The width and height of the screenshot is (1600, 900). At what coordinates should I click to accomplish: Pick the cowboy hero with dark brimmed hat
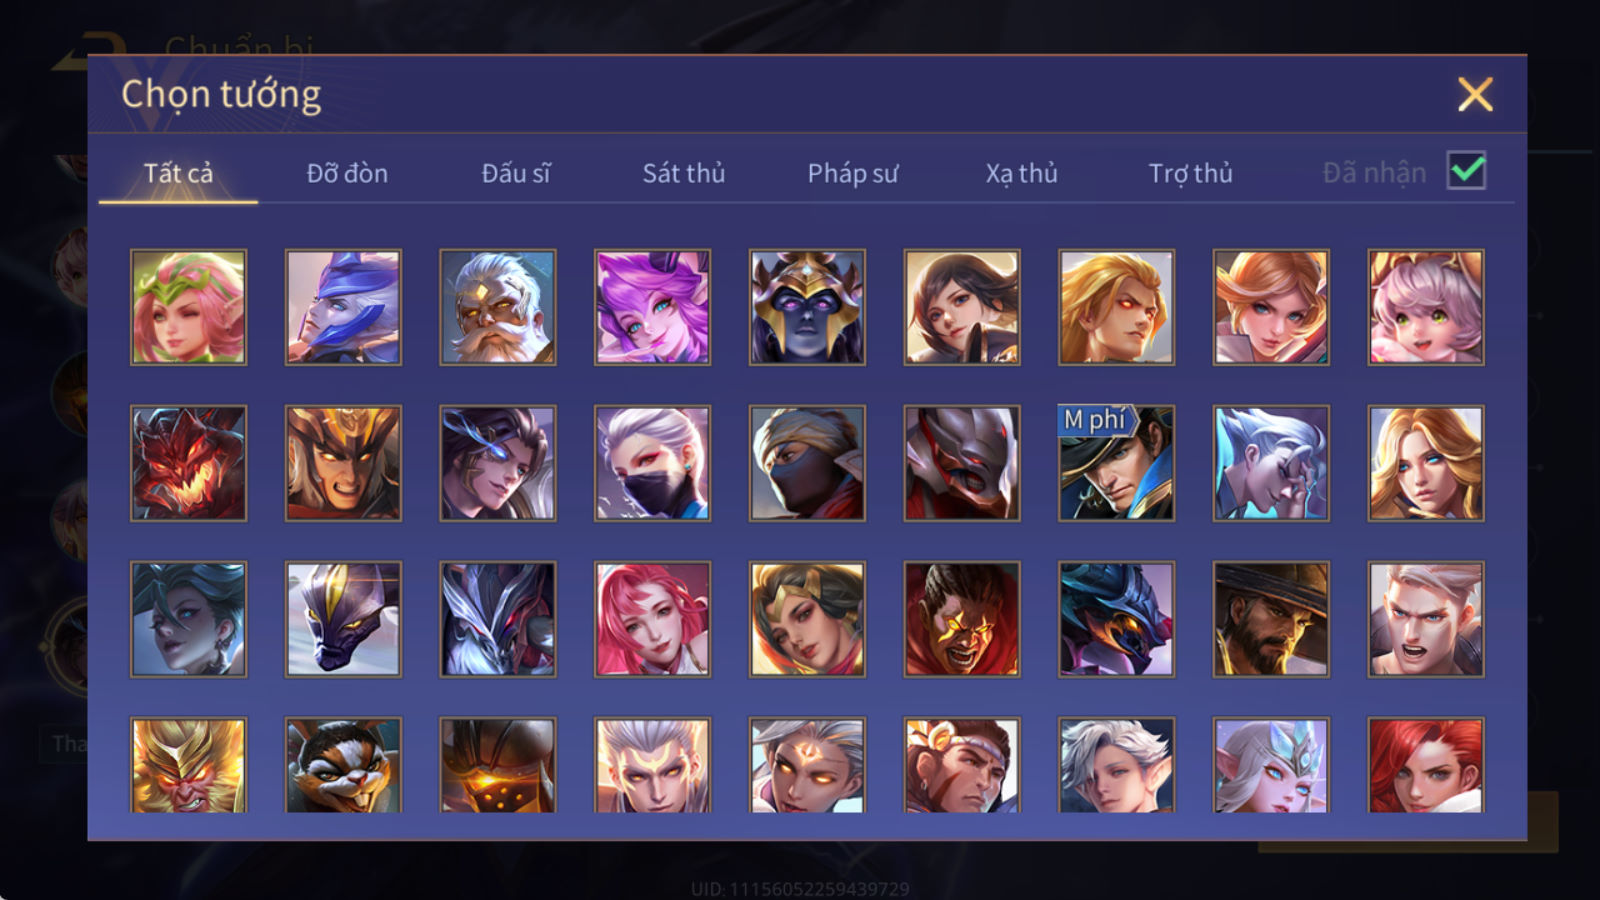pos(1271,619)
